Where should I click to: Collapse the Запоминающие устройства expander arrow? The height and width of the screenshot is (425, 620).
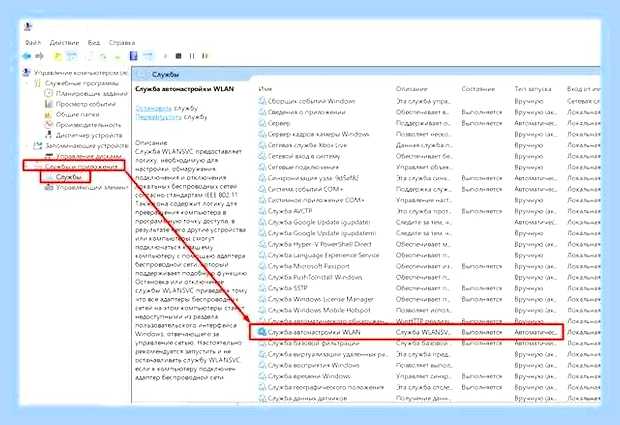pos(28,146)
